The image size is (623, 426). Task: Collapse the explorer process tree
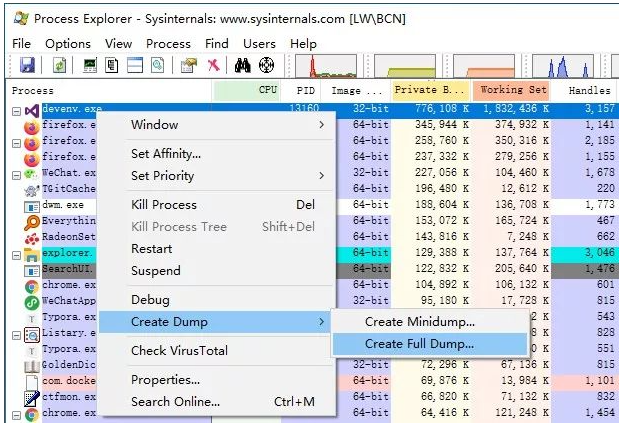tap(16, 256)
